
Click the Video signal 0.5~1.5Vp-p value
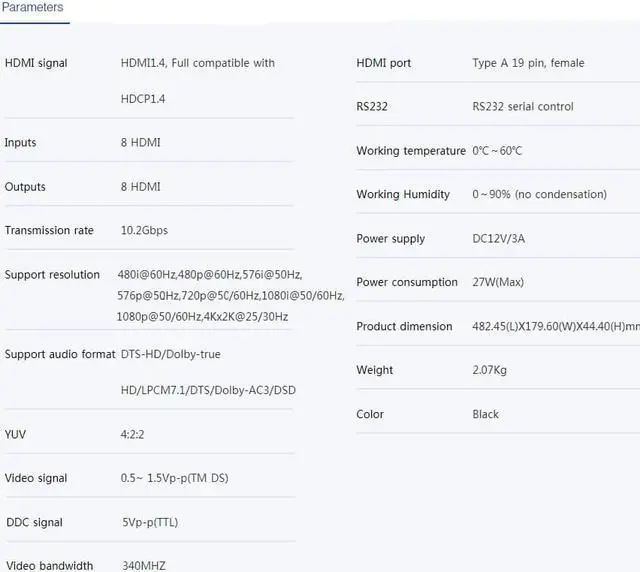174,478
